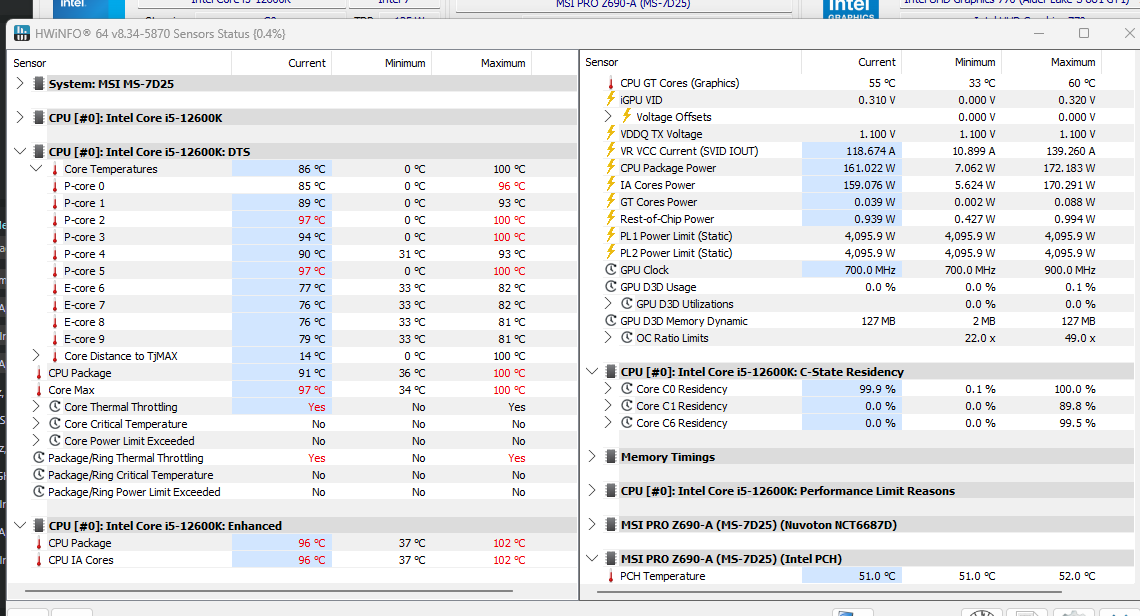
Task: Click clock icon beside Package/Ring Thermal Throttling
Action: [x=39, y=457]
